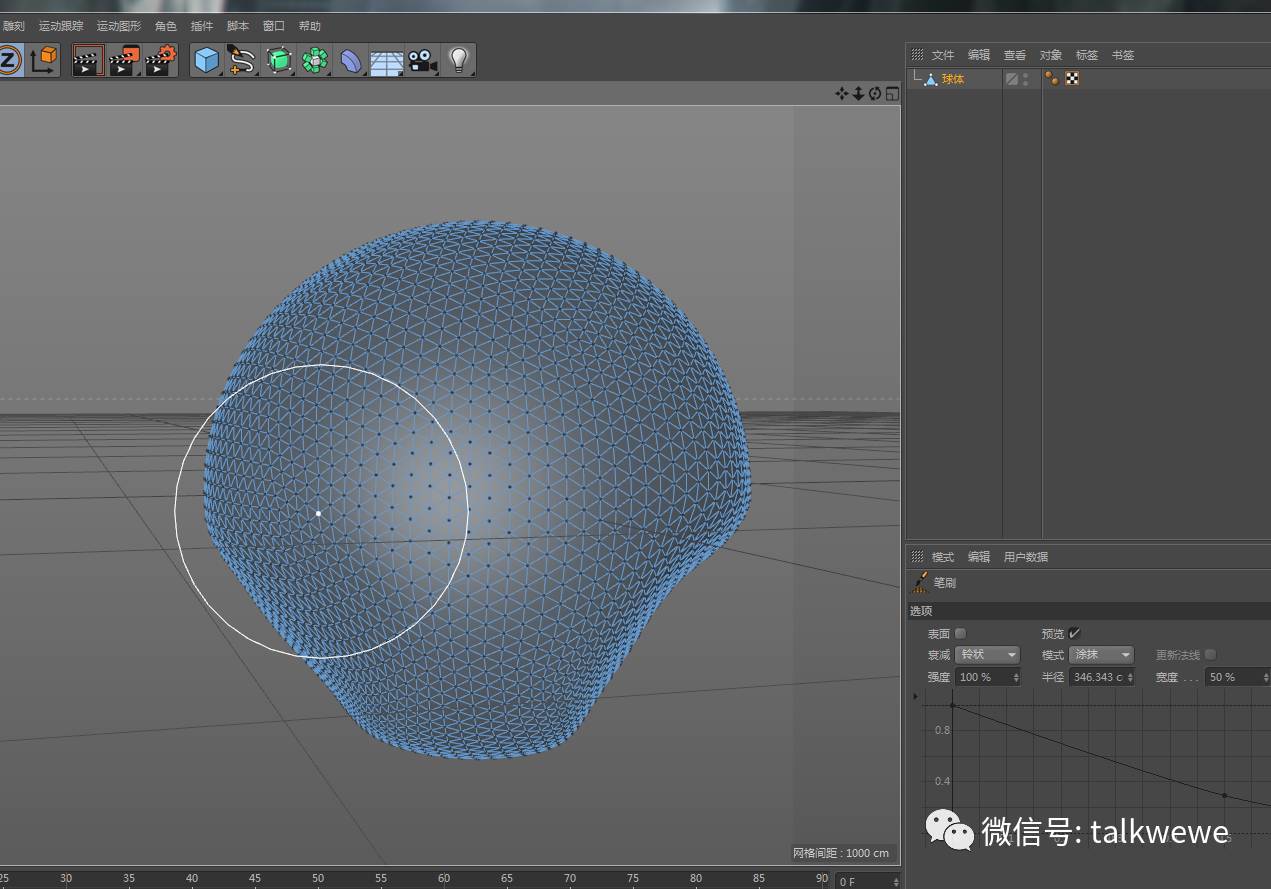Click the 强度 stepper arrows
The image size is (1271, 889).
pos(1016,677)
